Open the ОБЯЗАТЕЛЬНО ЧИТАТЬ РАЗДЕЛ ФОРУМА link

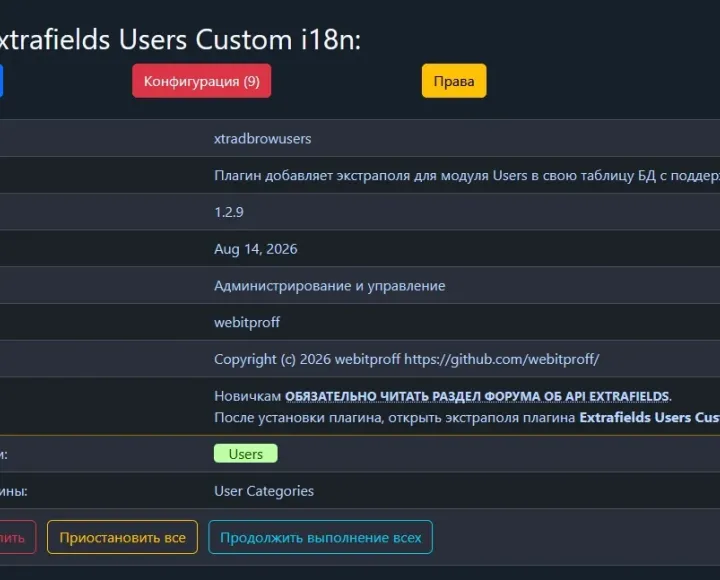tap(477, 396)
